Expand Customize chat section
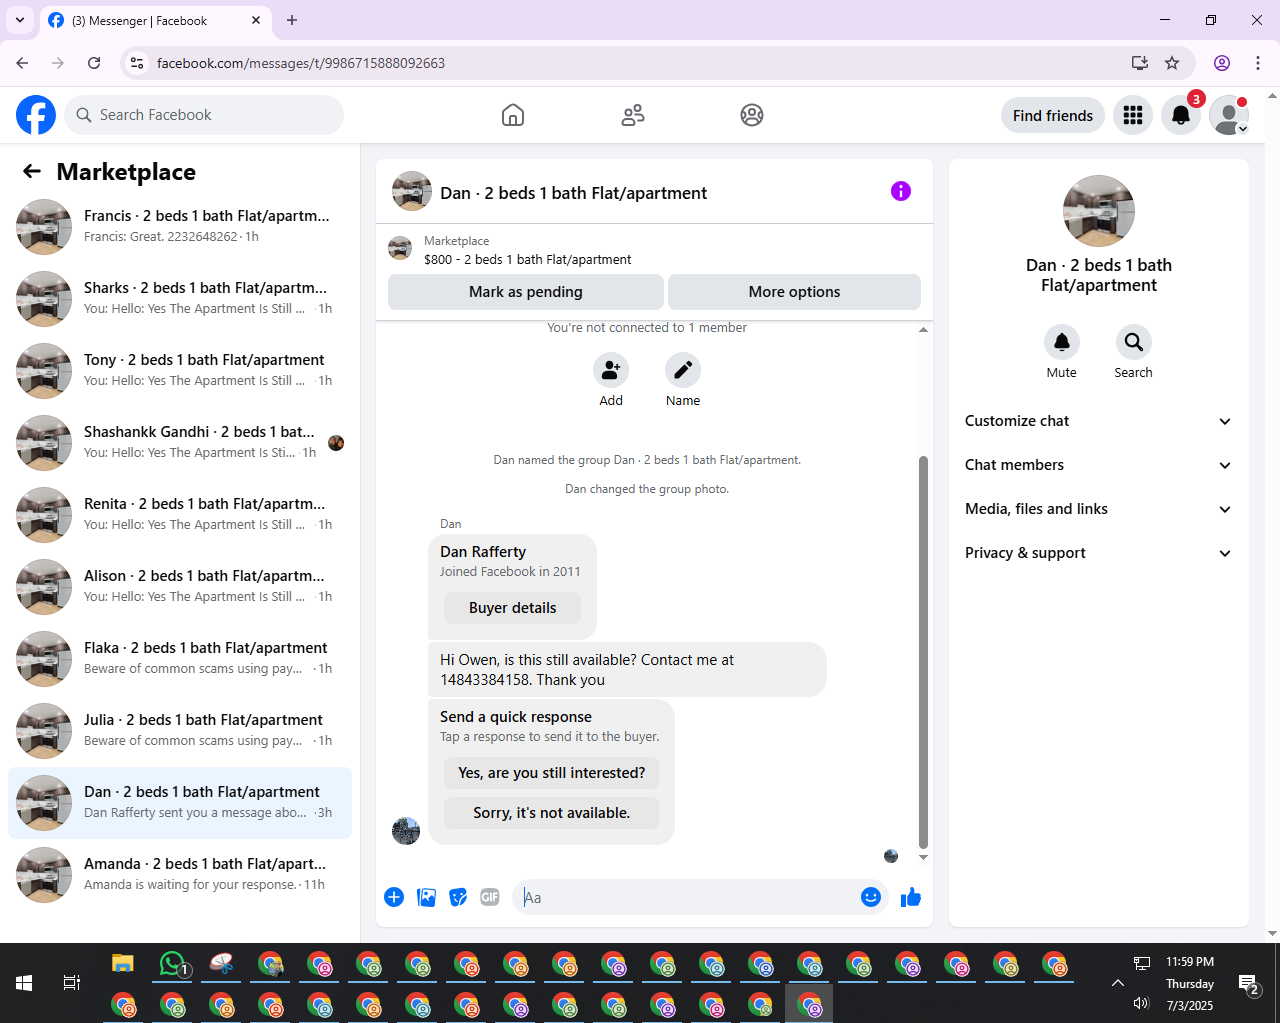This screenshot has width=1280, height=1023. (1099, 421)
